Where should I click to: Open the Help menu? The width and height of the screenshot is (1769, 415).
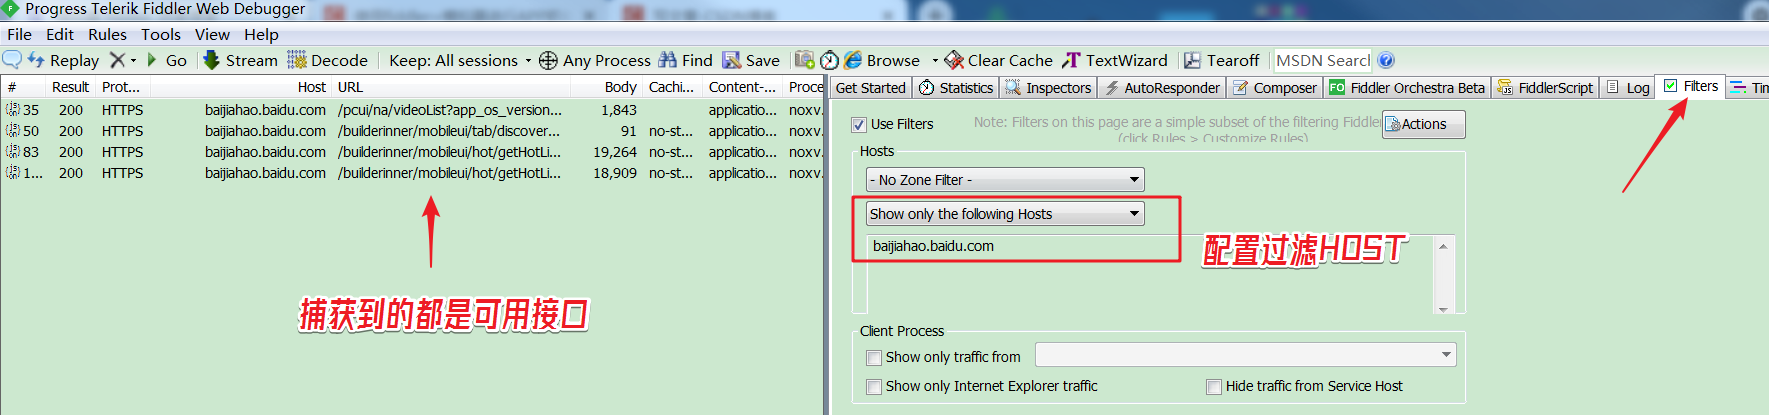pyautogui.click(x=261, y=34)
